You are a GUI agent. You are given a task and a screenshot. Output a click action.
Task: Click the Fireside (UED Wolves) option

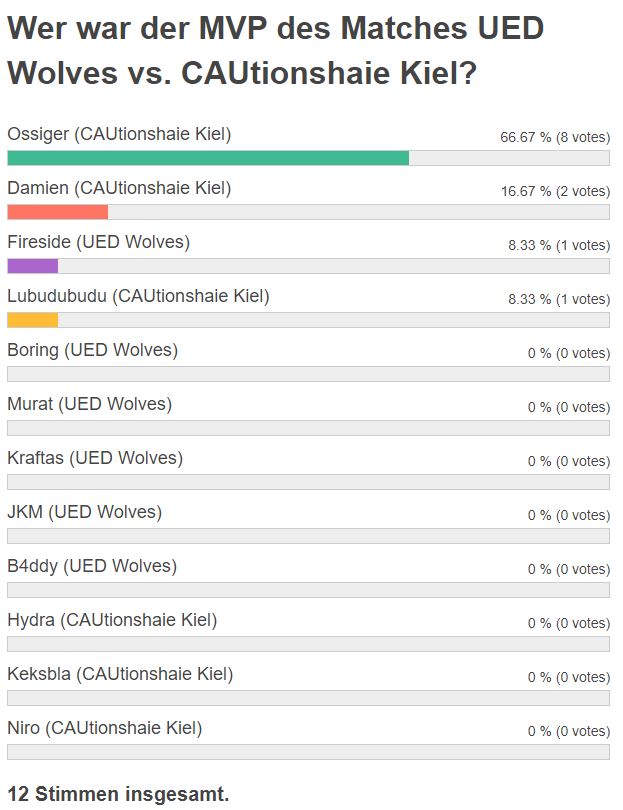point(99,242)
